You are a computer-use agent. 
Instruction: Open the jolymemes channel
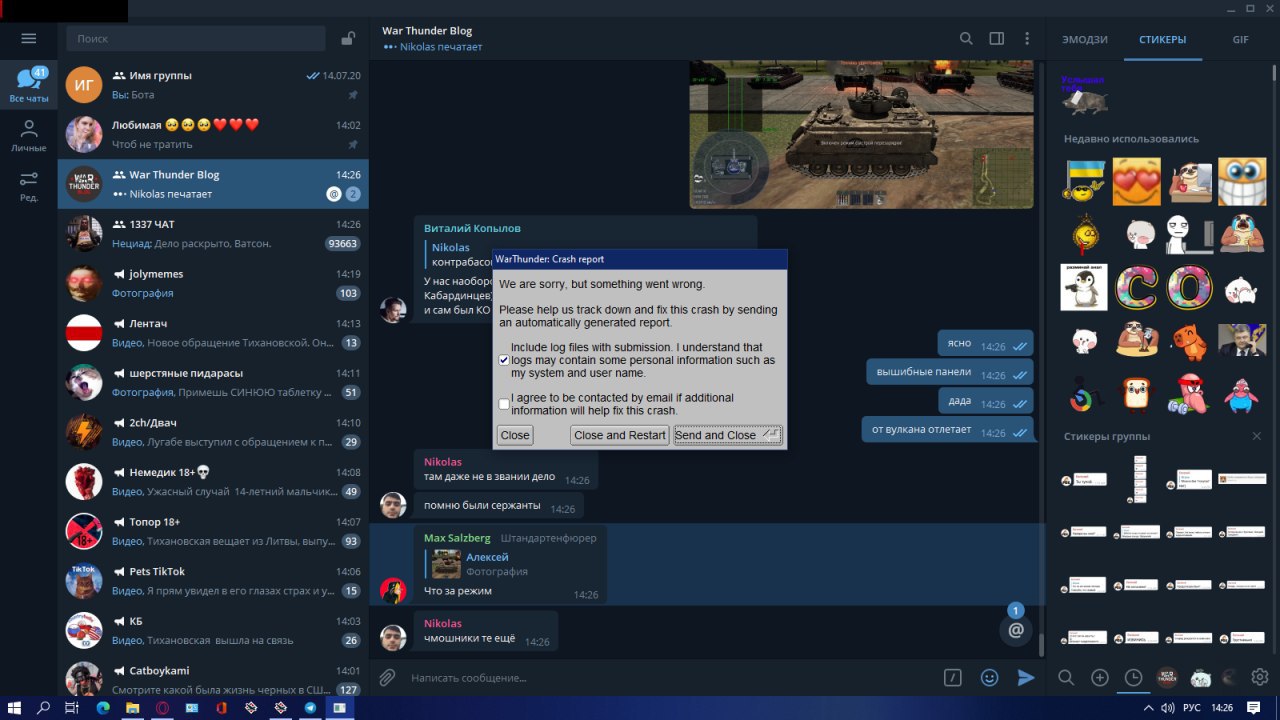pos(213,283)
